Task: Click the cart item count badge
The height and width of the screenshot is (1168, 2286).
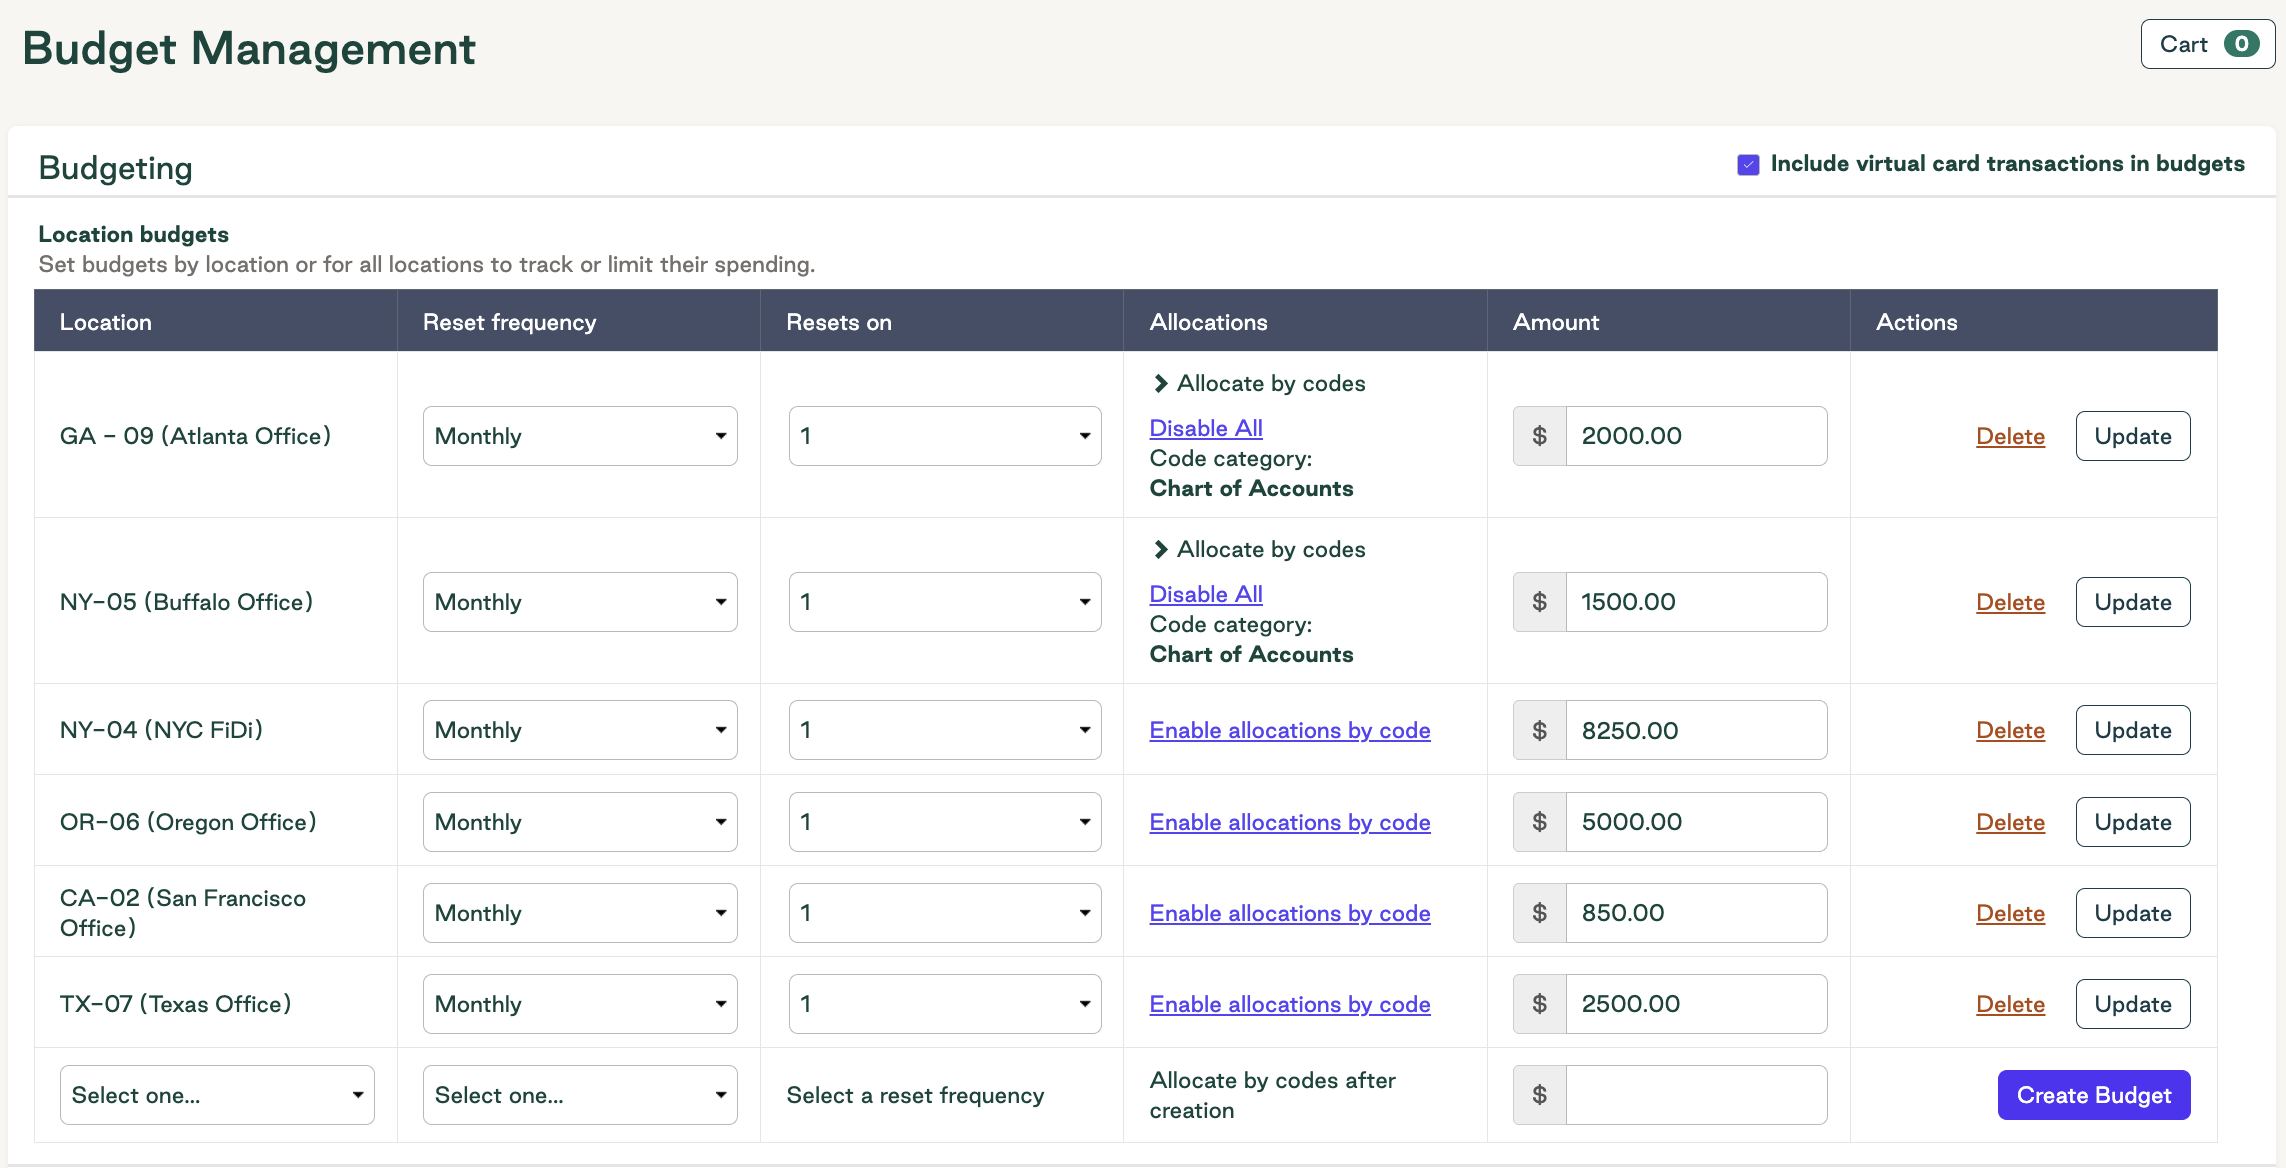Action: point(2241,44)
